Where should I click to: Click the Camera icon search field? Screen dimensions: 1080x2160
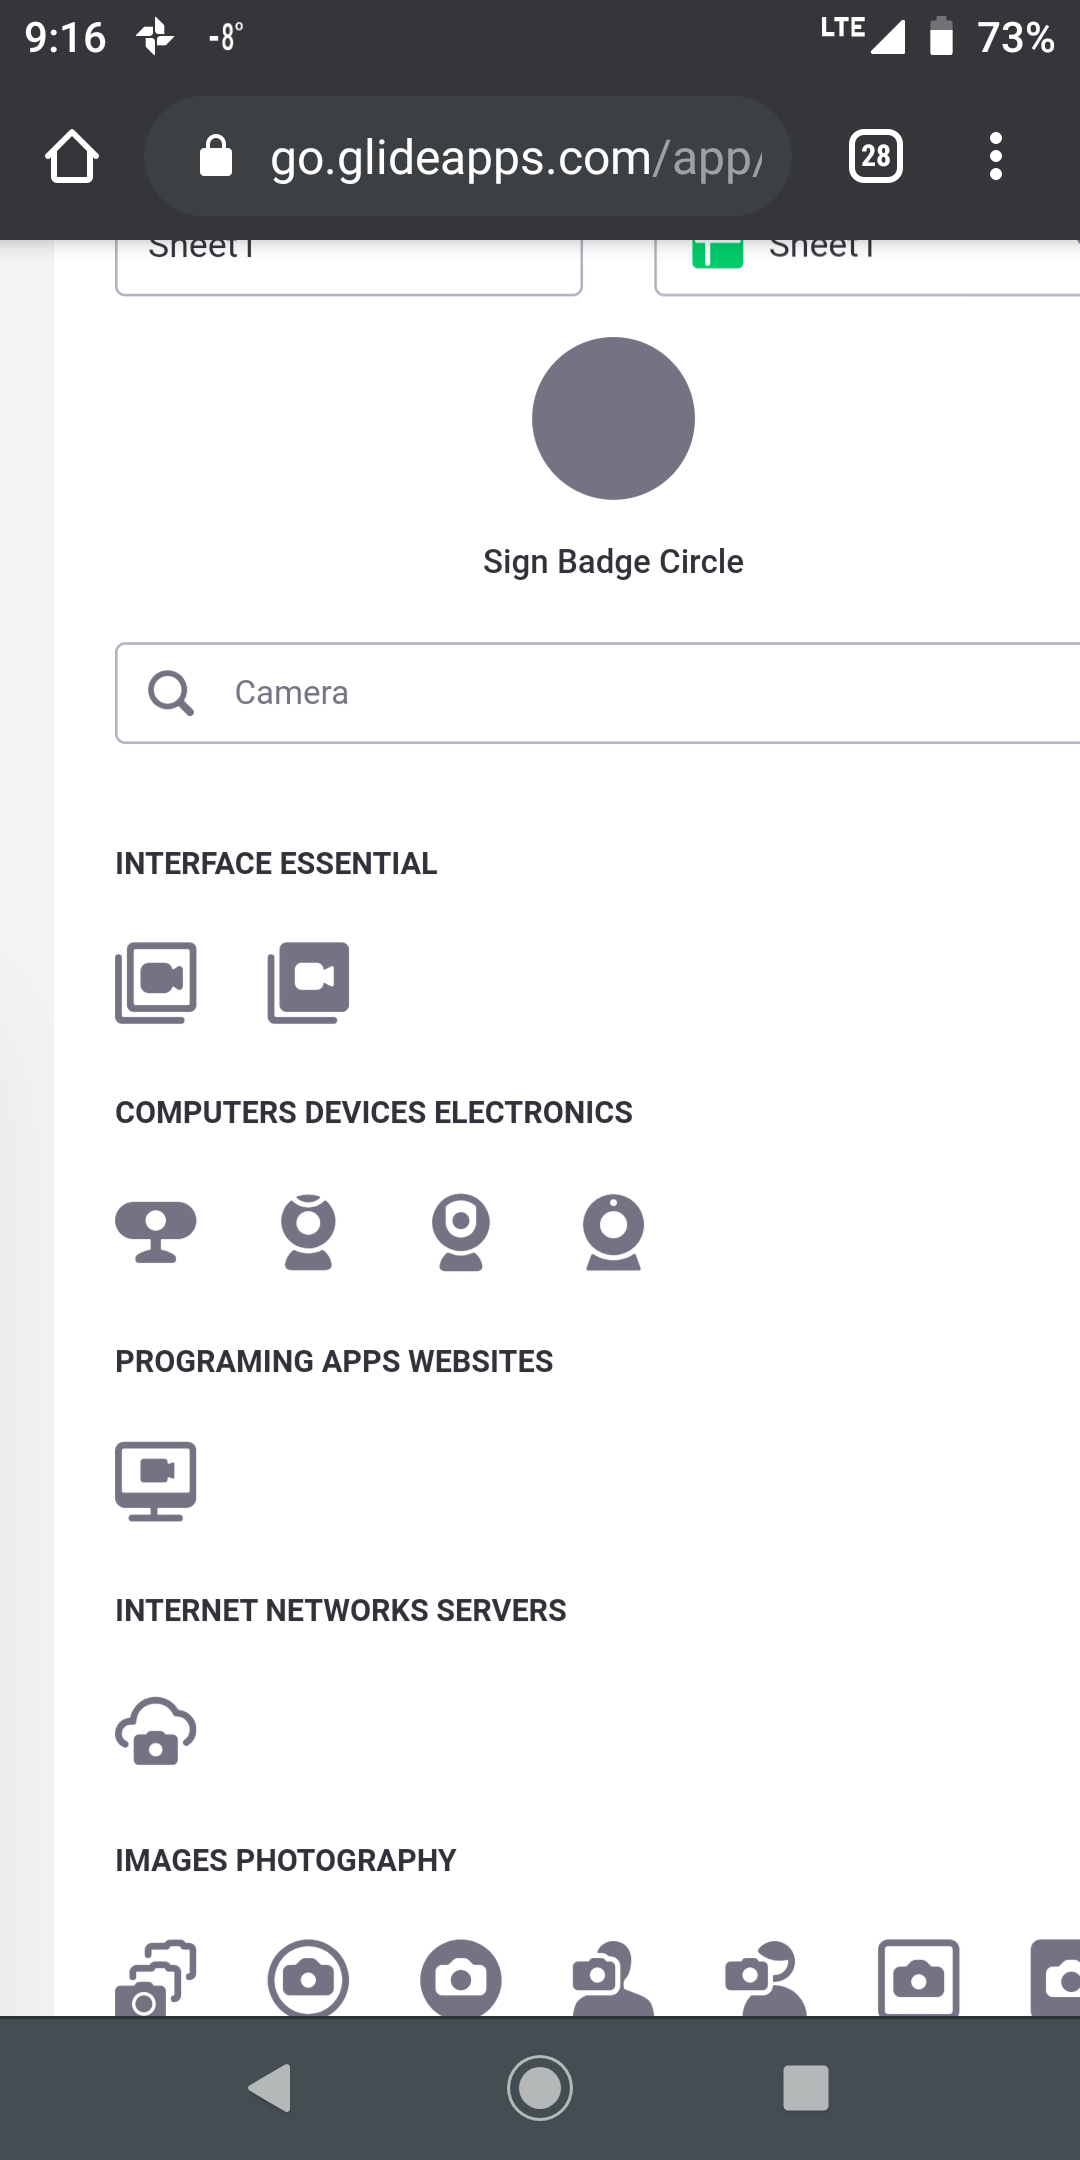(598, 693)
